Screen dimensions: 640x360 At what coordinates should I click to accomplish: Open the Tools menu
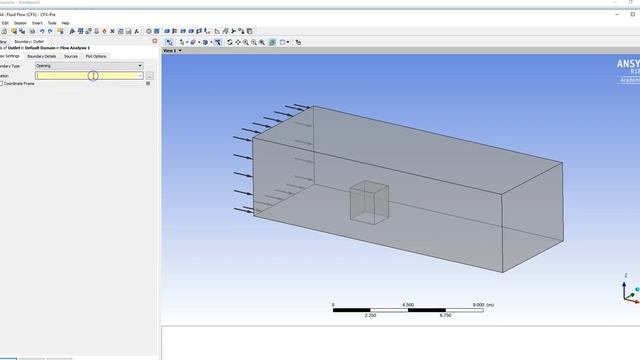pos(52,23)
